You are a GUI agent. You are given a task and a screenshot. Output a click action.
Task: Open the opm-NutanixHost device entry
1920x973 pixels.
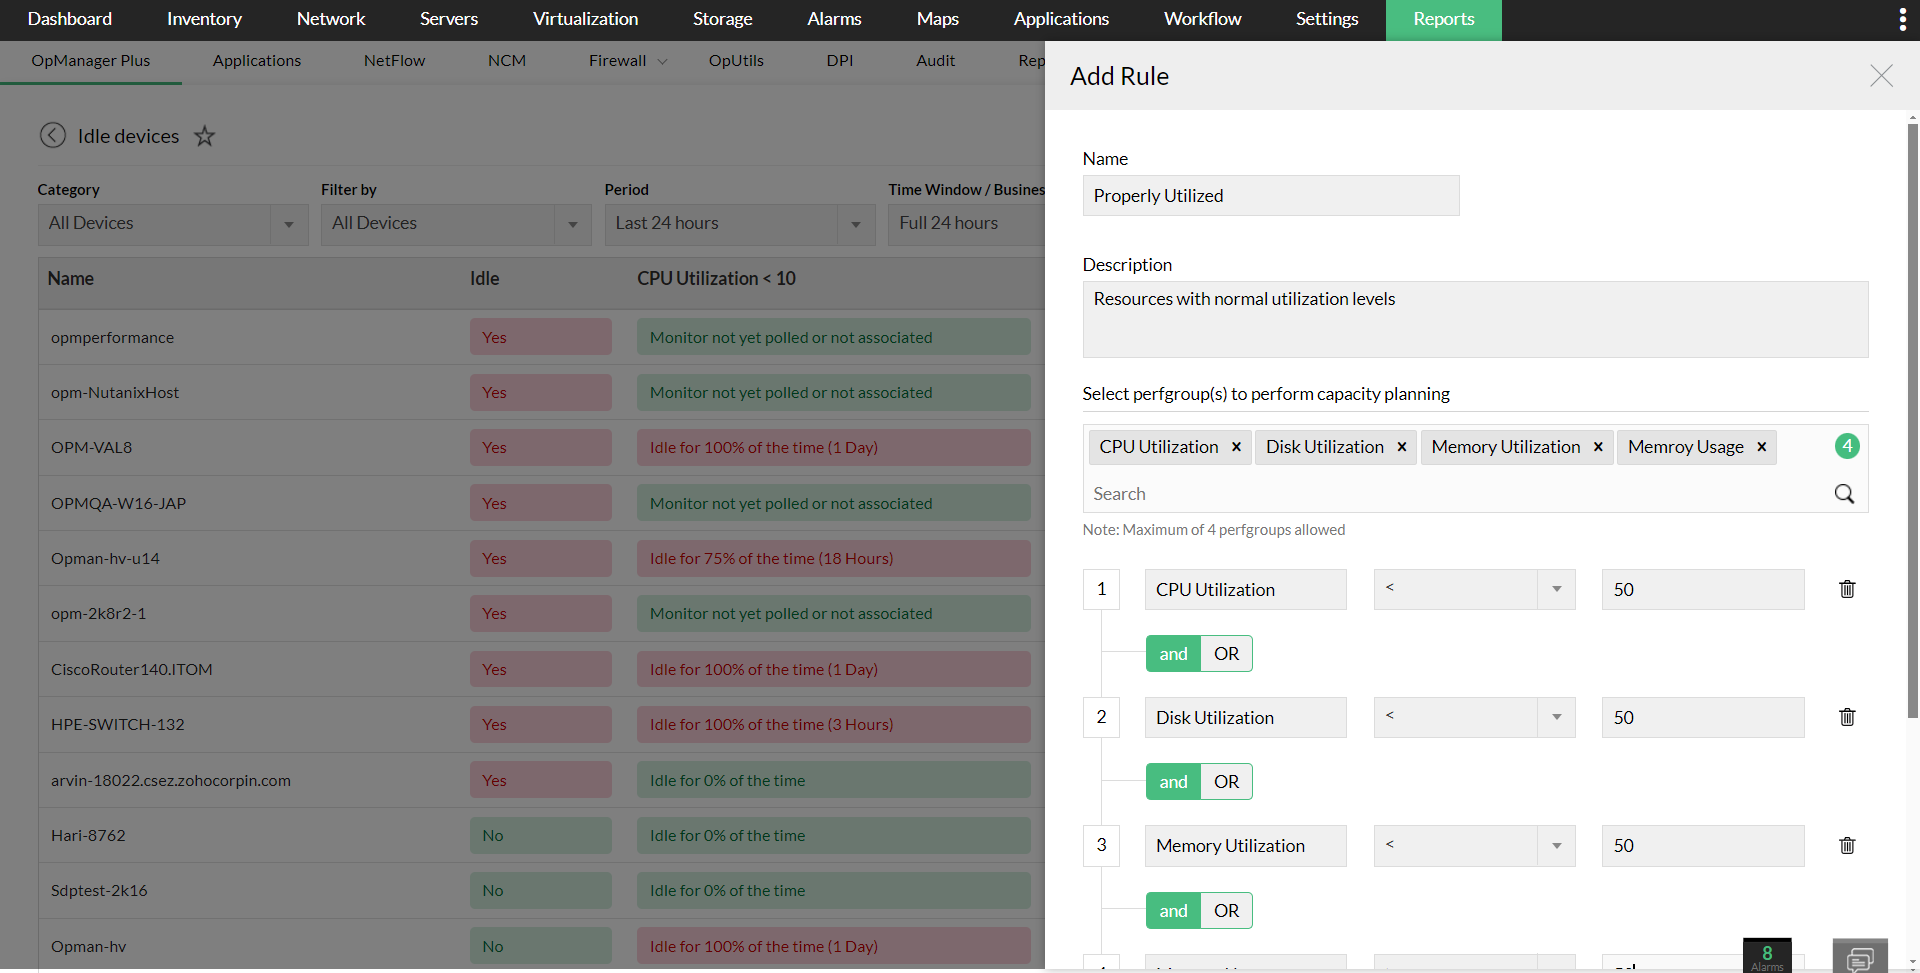click(115, 393)
